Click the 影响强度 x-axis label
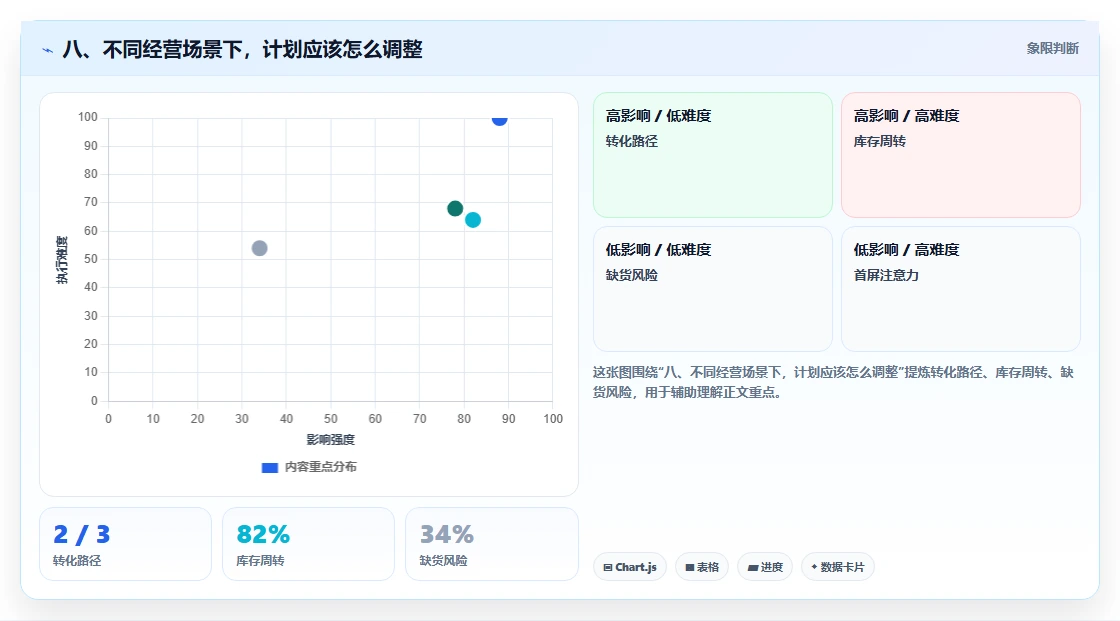The height and width of the screenshot is (621, 1120). [330, 439]
